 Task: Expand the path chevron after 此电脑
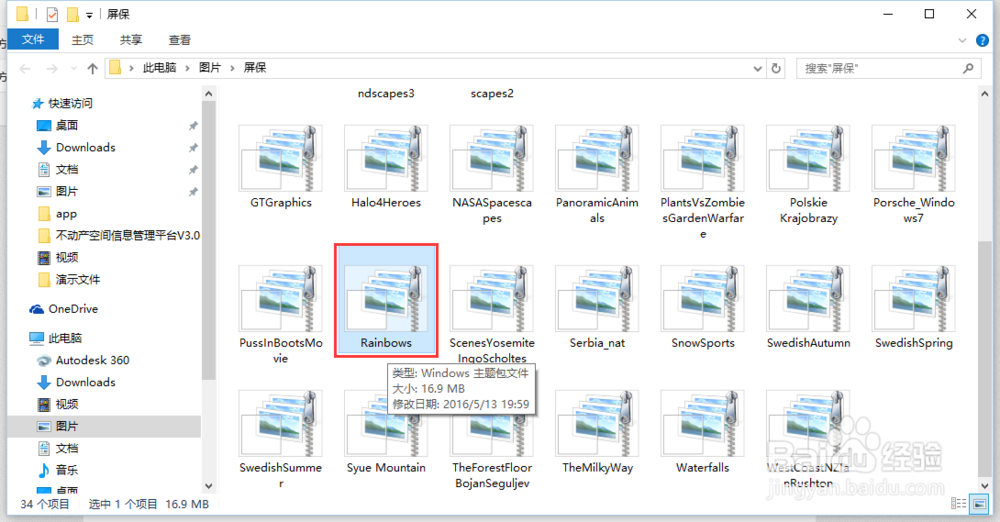[188, 68]
